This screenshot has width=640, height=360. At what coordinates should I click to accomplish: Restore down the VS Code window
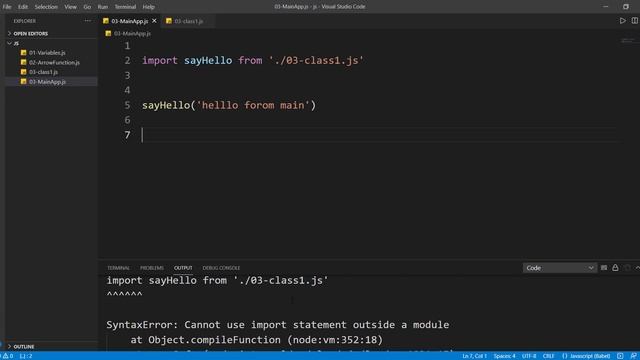click(x=626, y=7)
